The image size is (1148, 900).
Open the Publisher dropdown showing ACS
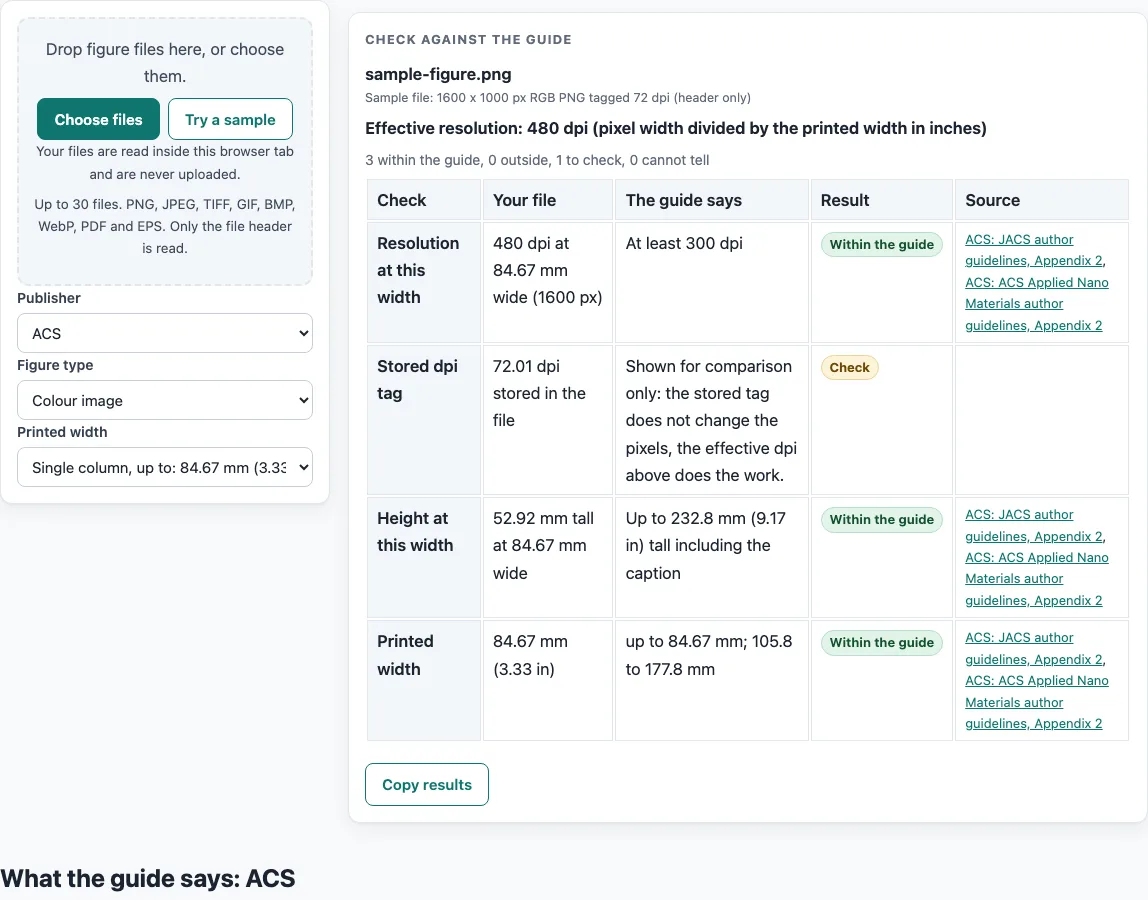click(x=165, y=333)
